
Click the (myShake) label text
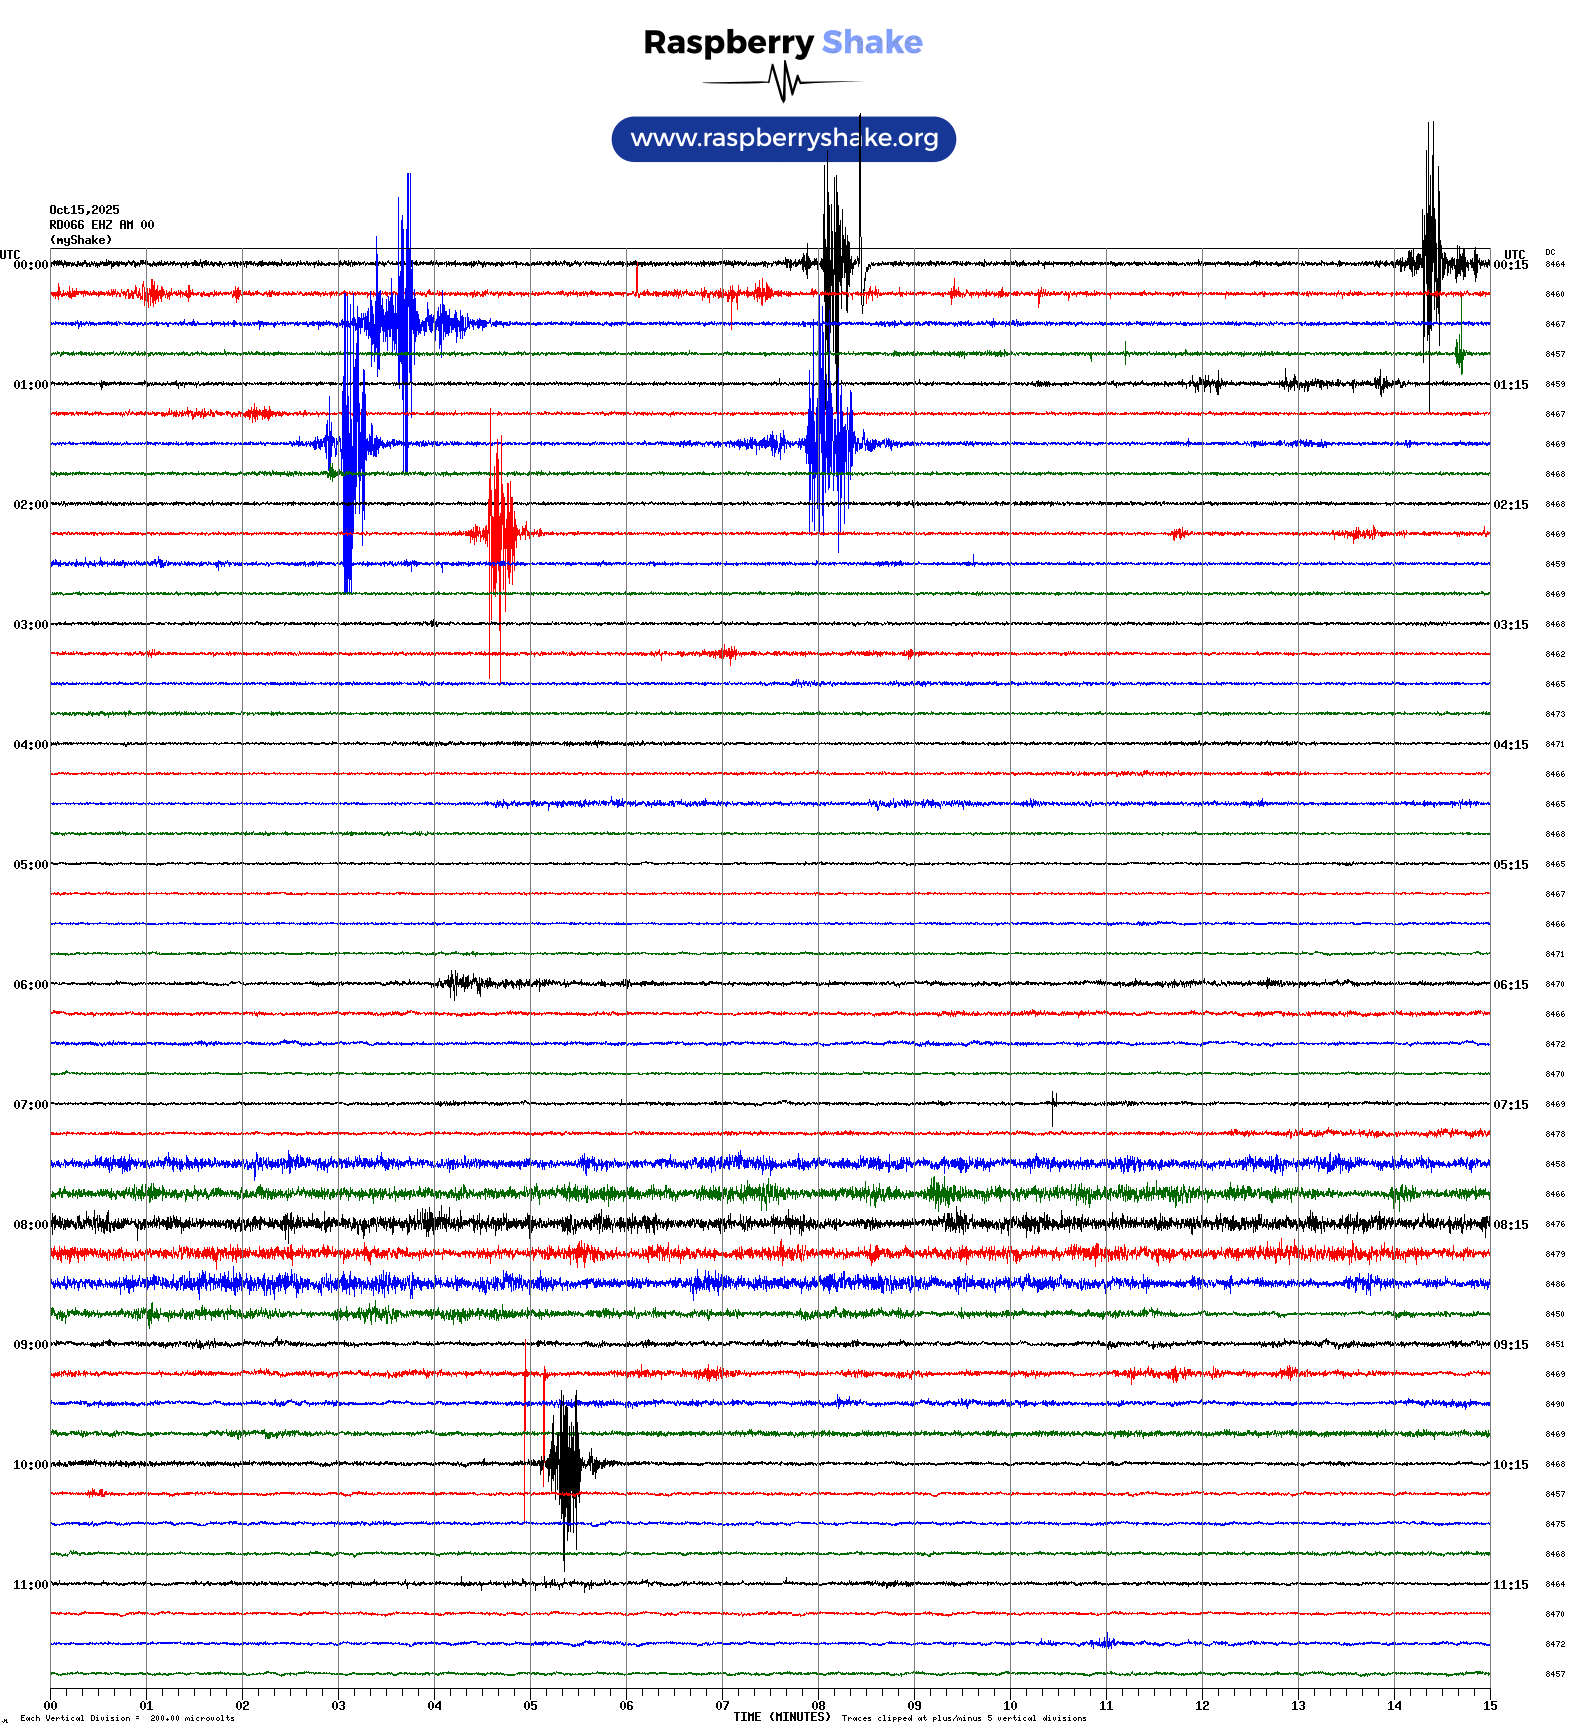81,240
